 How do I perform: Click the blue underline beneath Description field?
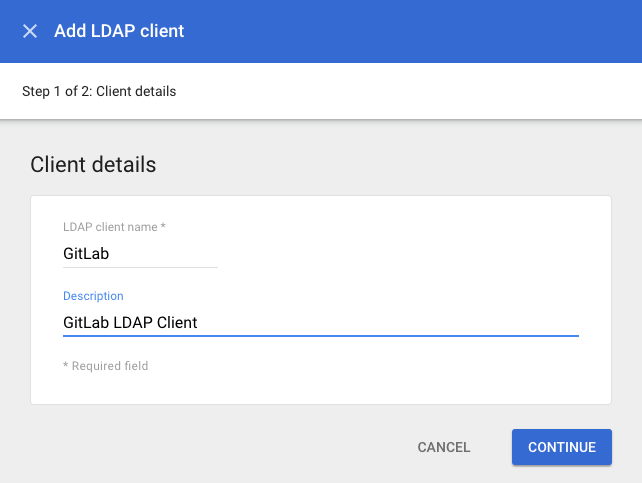[x=320, y=336]
